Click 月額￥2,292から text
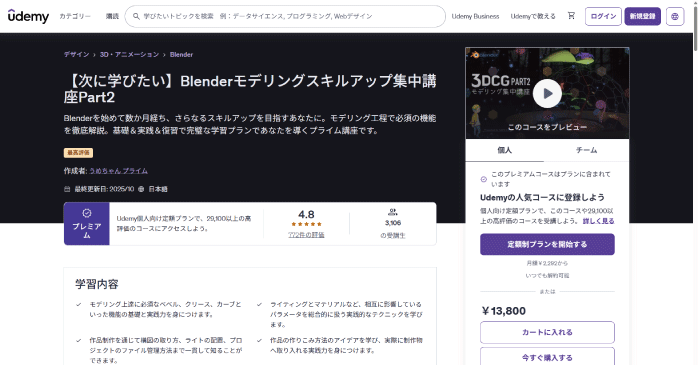The height and width of the screenshot is (365, 698). tap(547, 263)
